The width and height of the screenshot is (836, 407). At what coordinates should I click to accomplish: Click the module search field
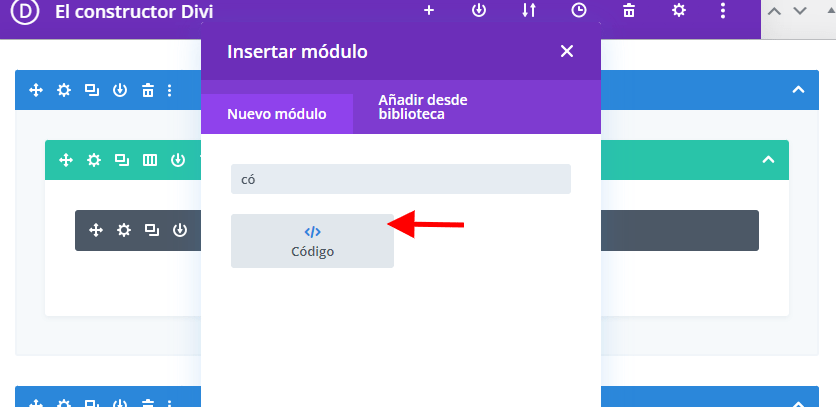(x=401, y=179)
